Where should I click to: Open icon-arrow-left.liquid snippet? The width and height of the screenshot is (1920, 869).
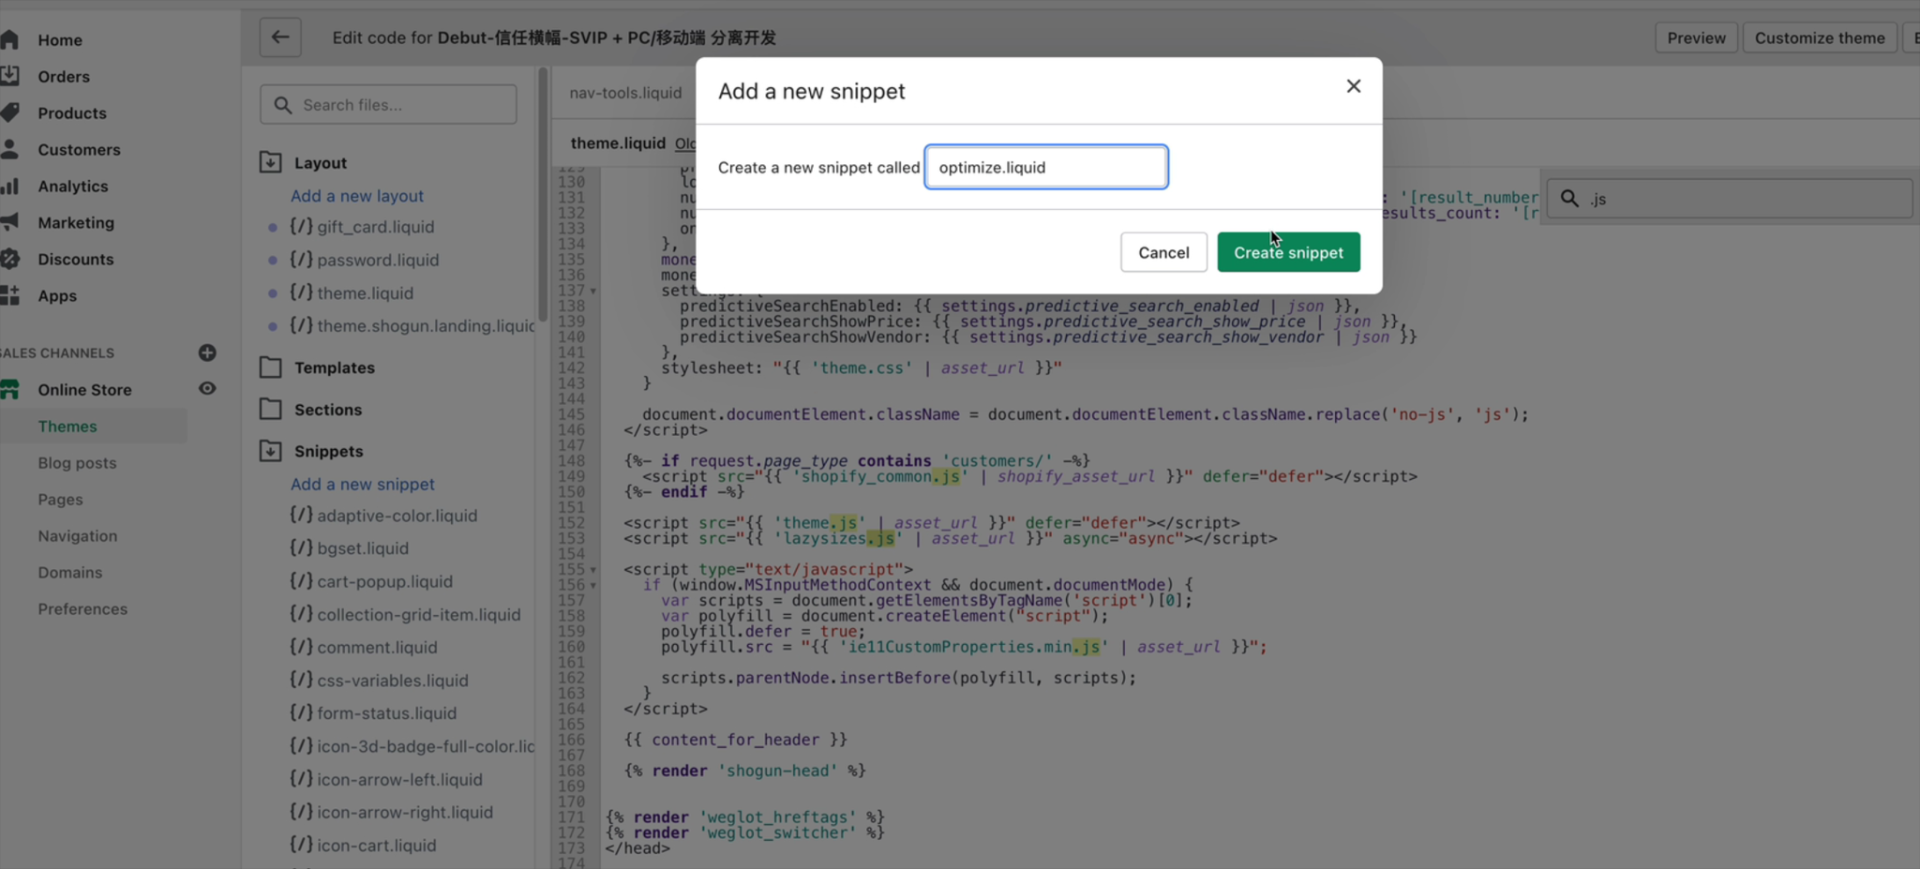tap(399, 780)
